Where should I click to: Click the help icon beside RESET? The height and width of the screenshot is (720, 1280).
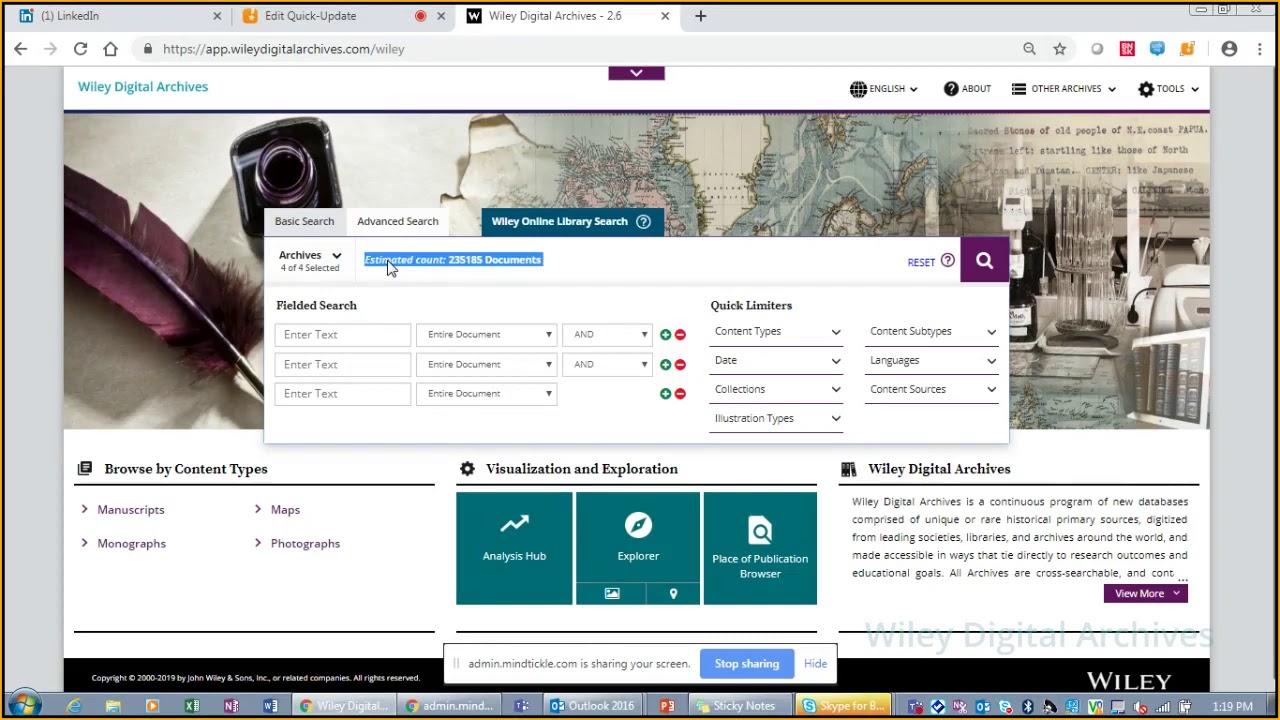tap(948, 261)
